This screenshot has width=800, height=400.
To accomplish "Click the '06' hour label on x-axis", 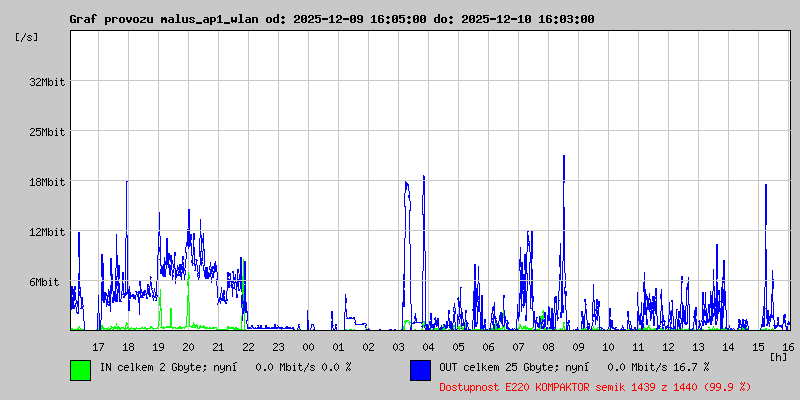I will point(488,347).
